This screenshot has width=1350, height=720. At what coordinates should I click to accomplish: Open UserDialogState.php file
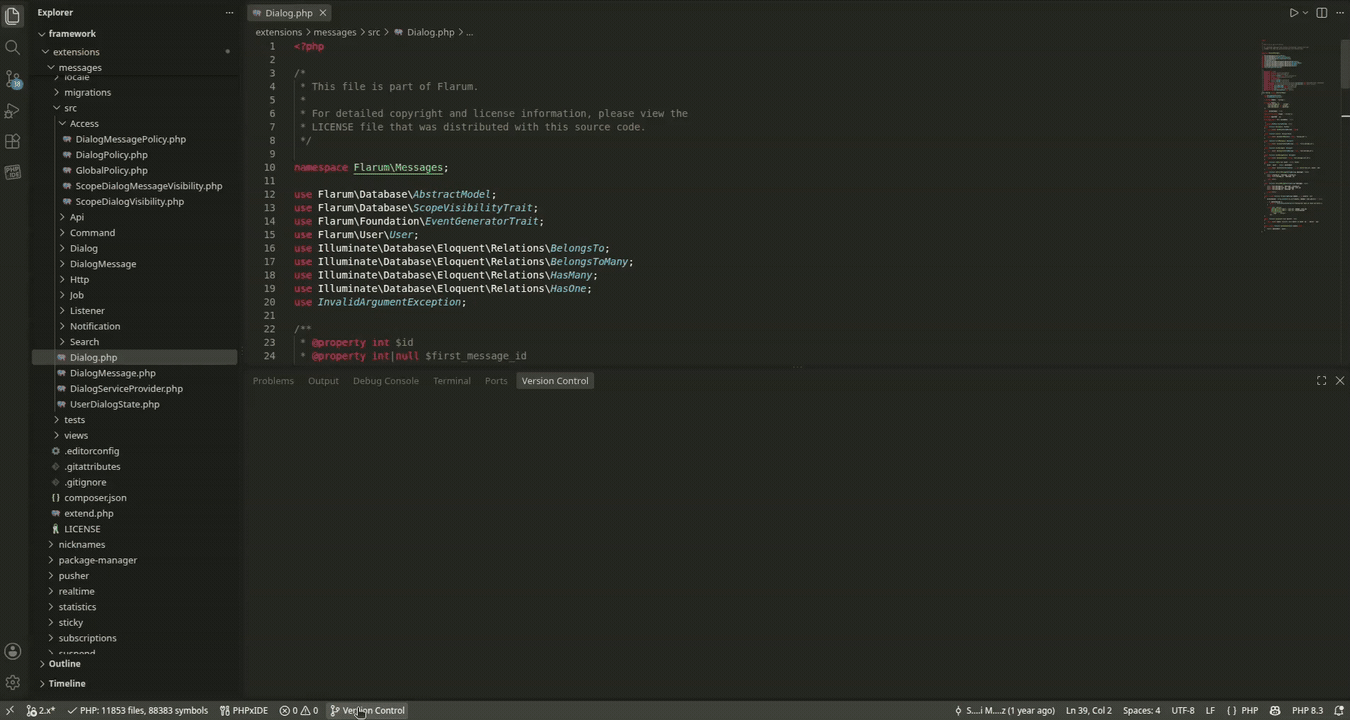click(x=134, y=404)
